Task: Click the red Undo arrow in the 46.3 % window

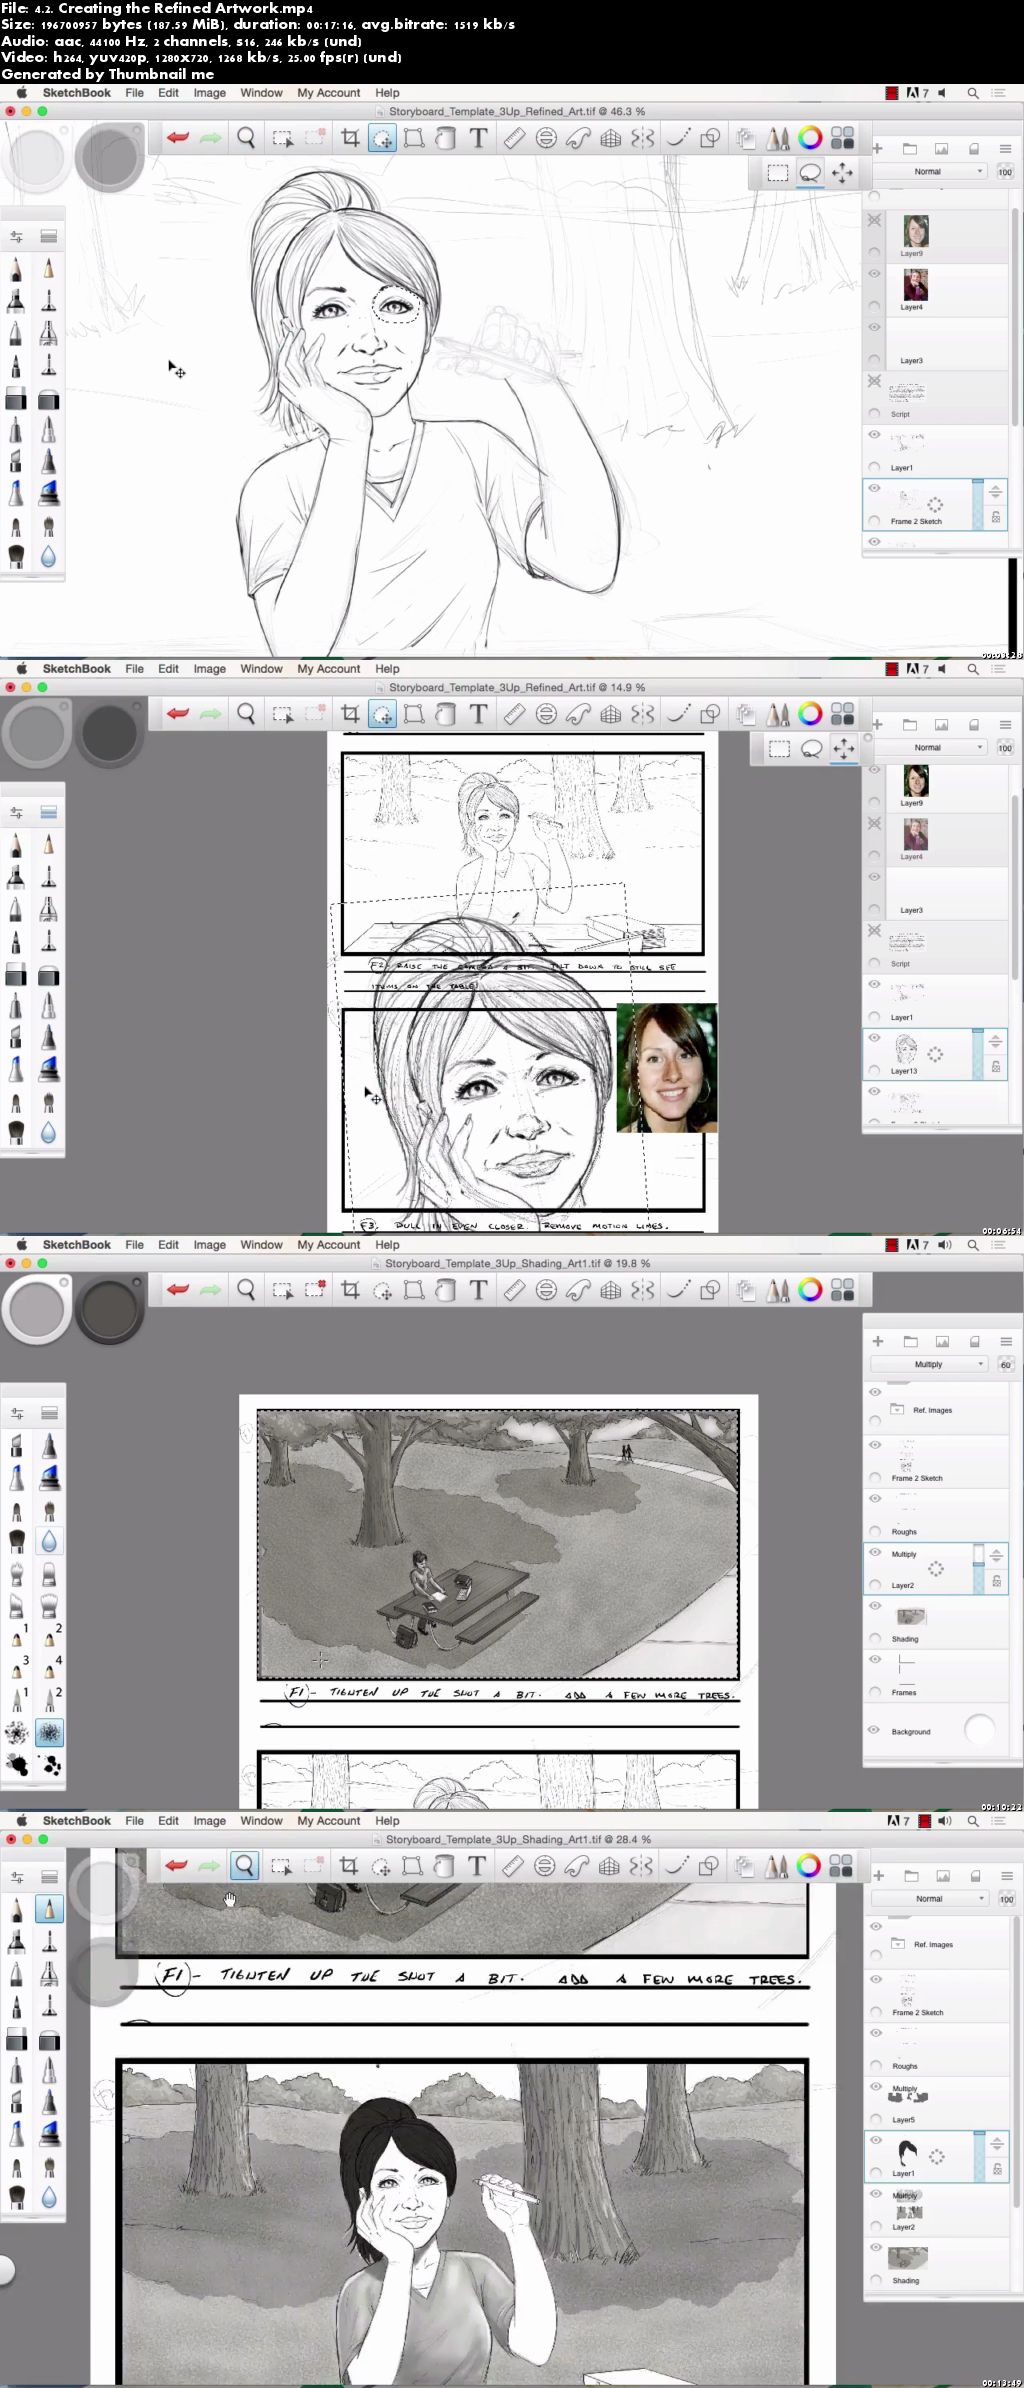Action: tap(178, 138)
